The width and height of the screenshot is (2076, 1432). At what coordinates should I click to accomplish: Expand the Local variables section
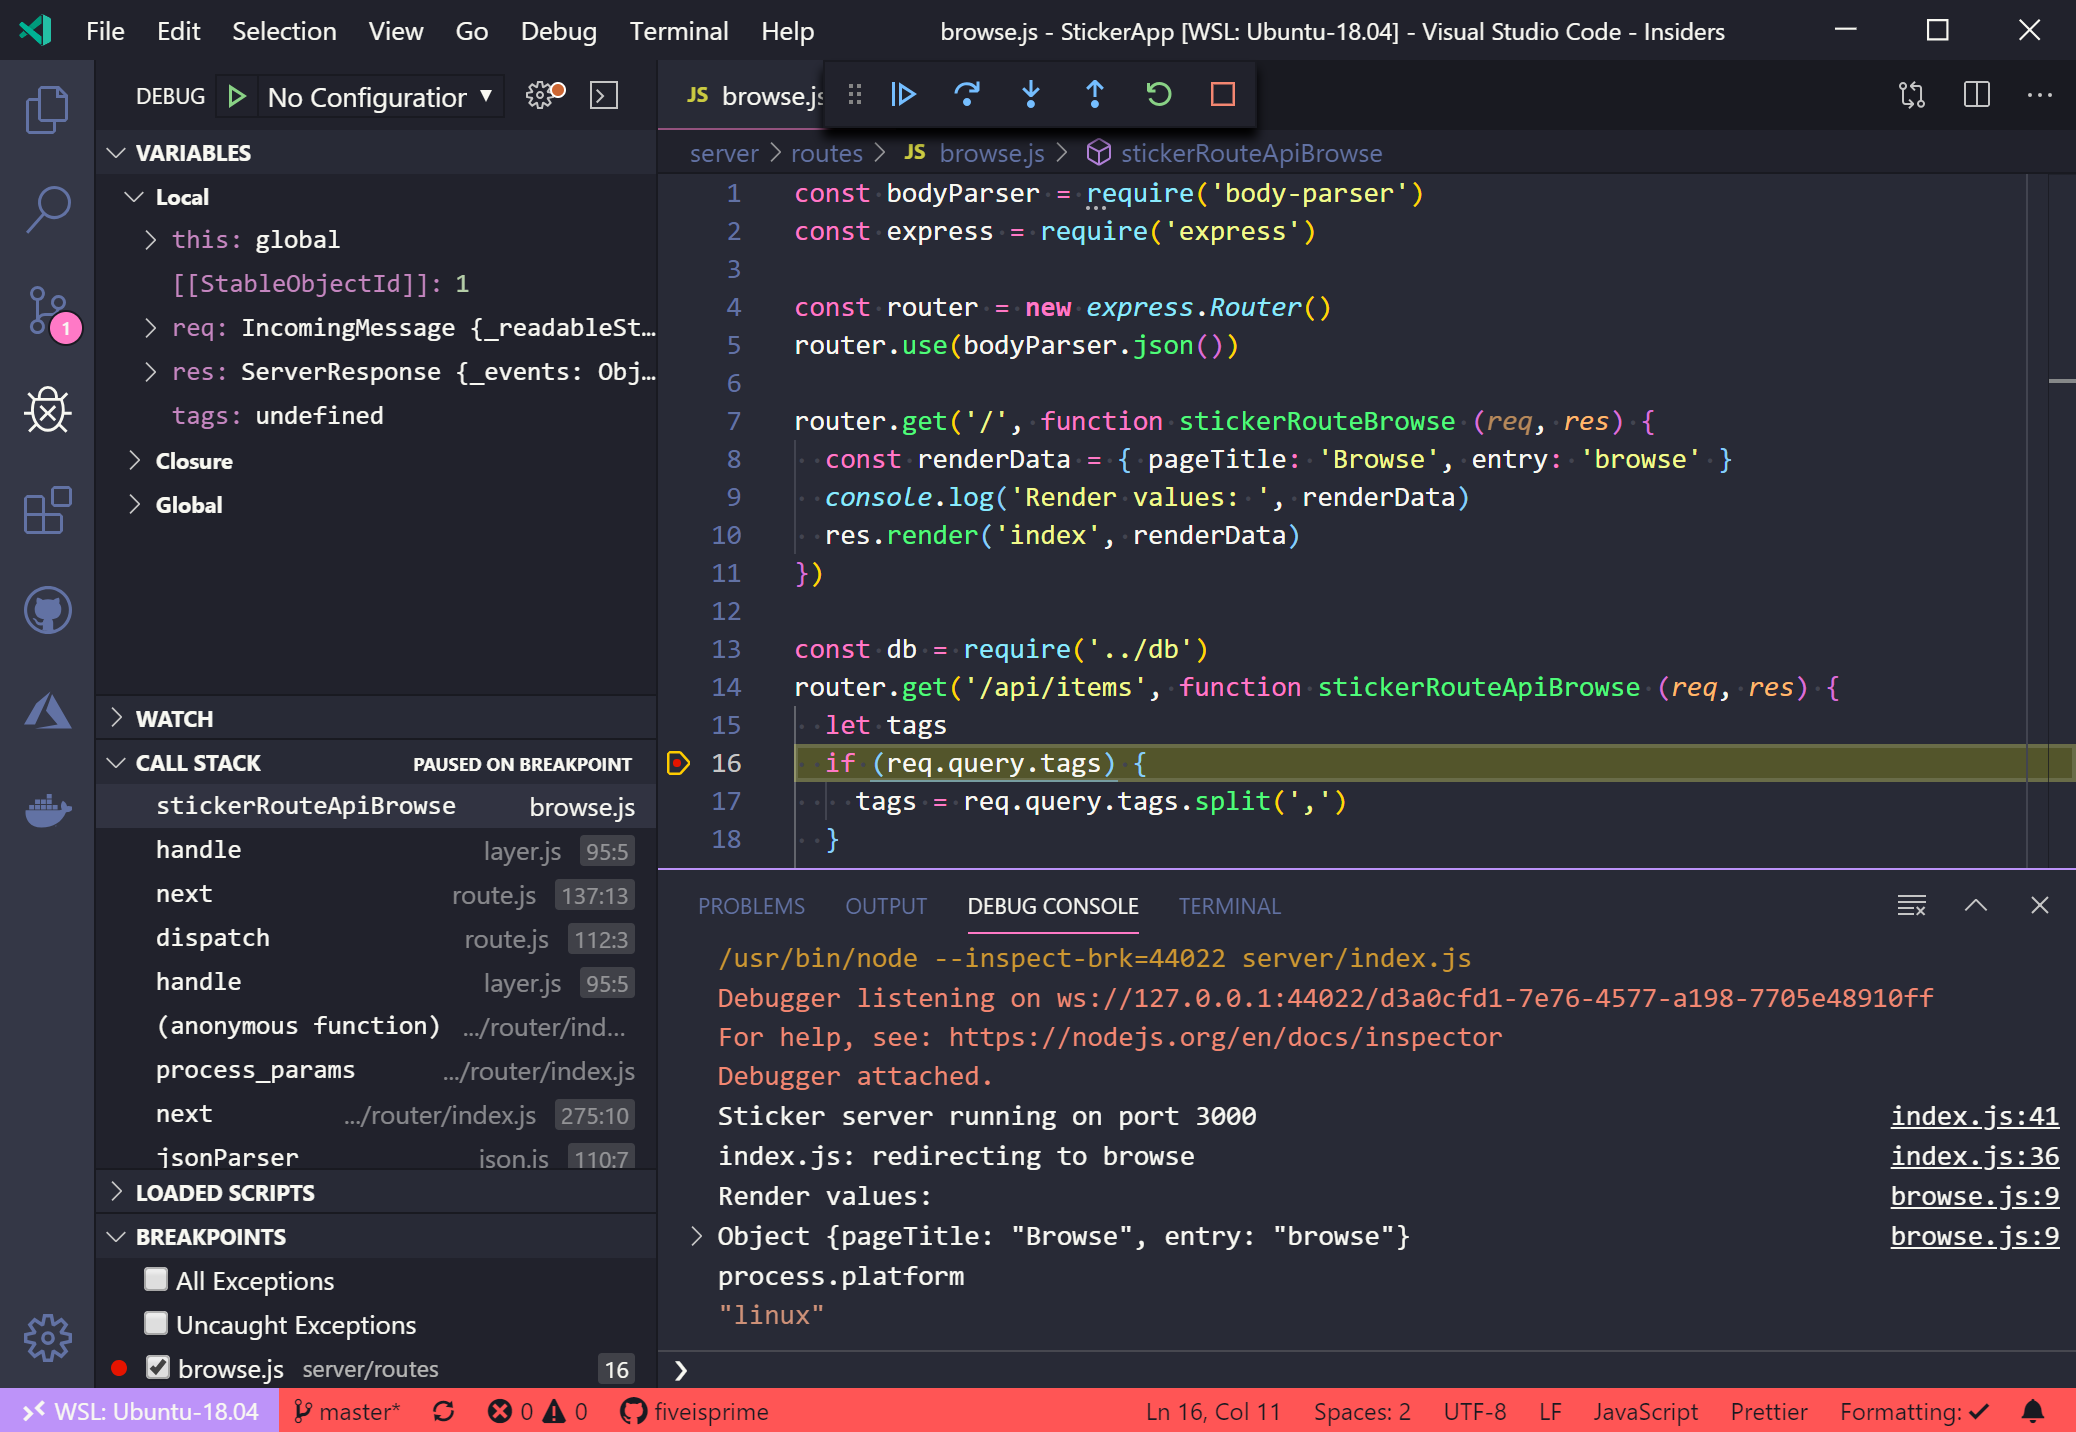pos(140,194)
